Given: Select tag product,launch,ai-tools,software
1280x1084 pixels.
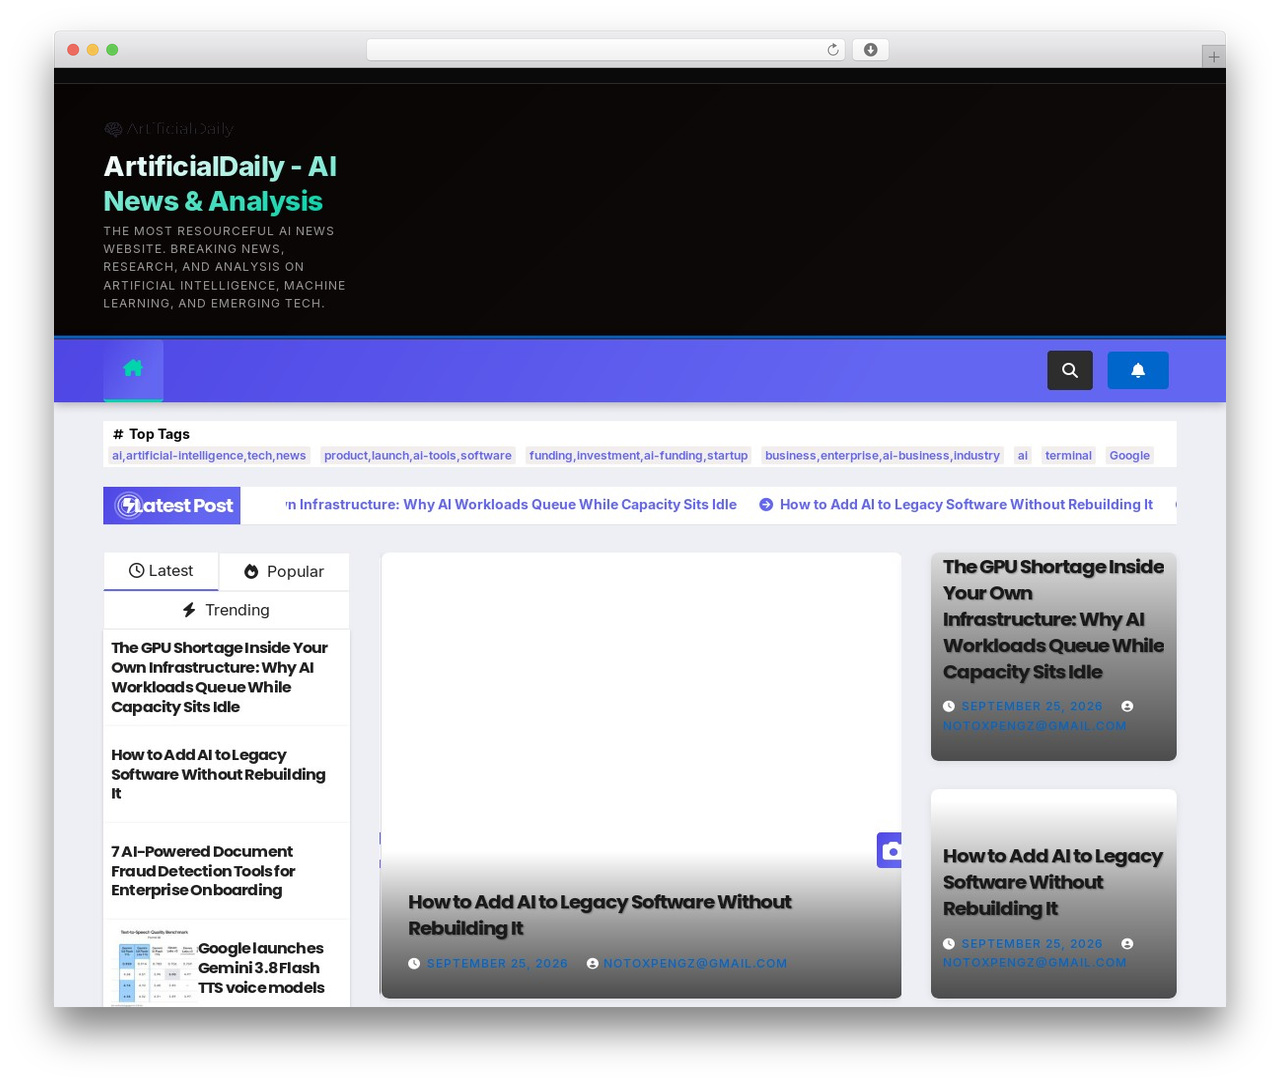Looking at the screenshot, I should [x=418, y=456].
